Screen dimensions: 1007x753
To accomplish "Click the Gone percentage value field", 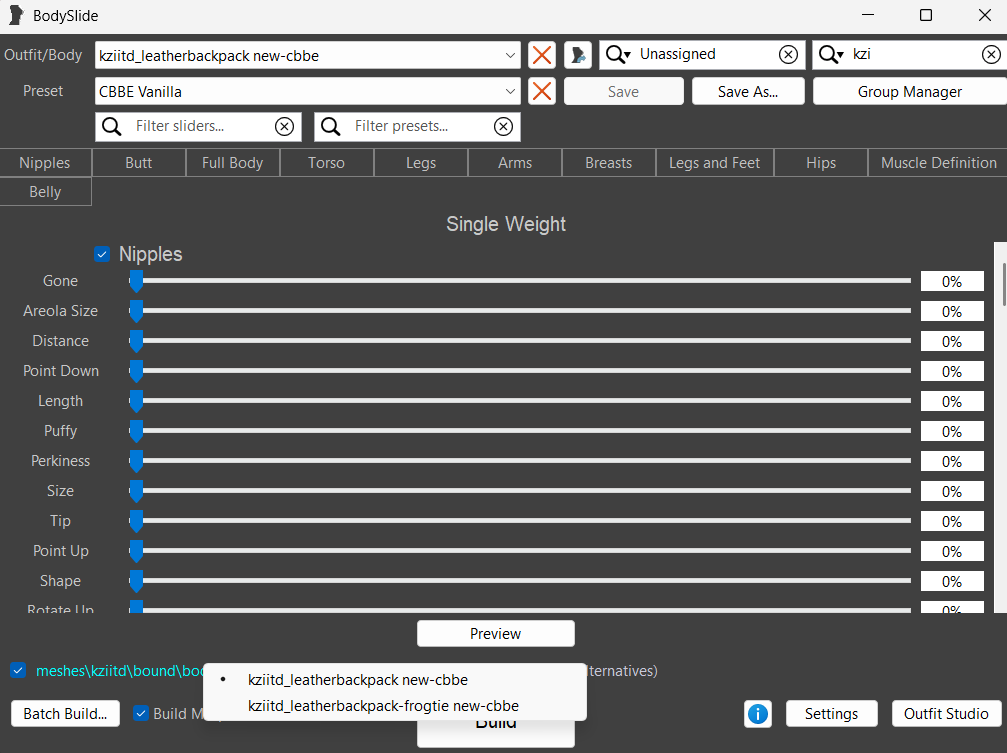I will [952, 281].
